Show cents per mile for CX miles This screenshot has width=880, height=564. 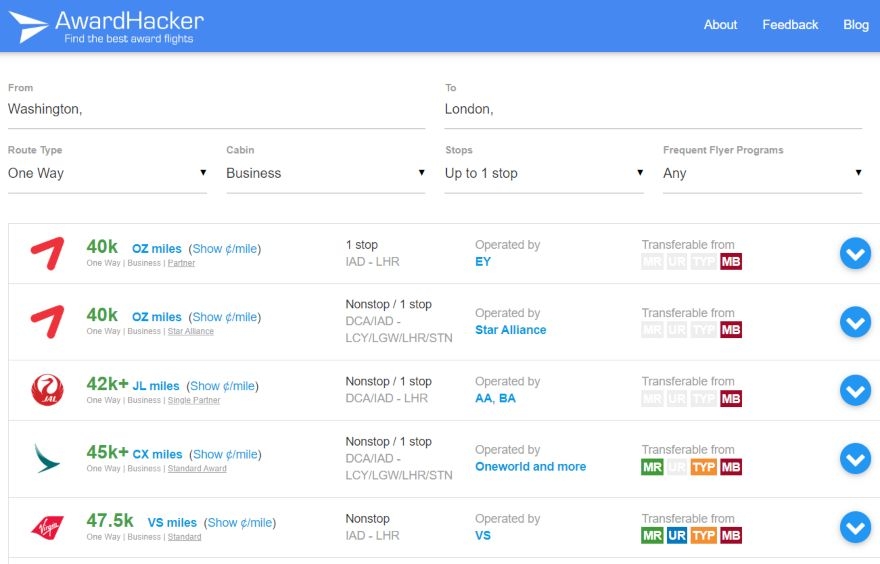225,455
